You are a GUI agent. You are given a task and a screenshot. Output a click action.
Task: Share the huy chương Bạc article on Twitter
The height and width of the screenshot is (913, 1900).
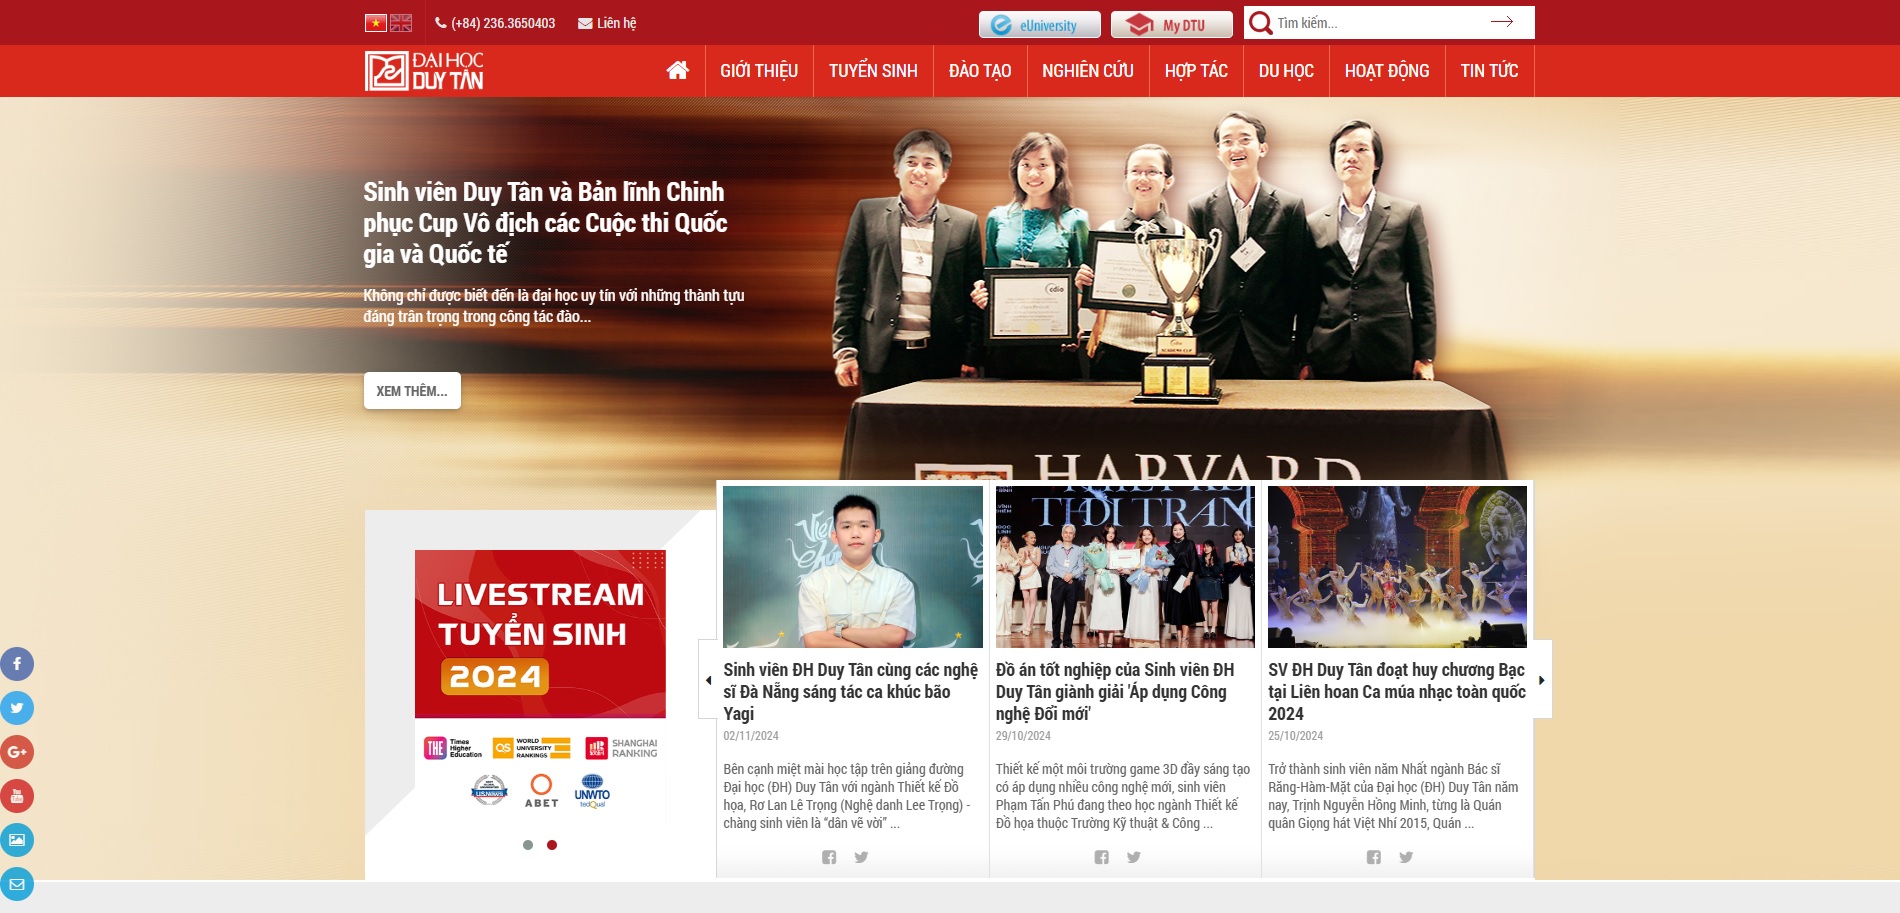(1406, 857)
